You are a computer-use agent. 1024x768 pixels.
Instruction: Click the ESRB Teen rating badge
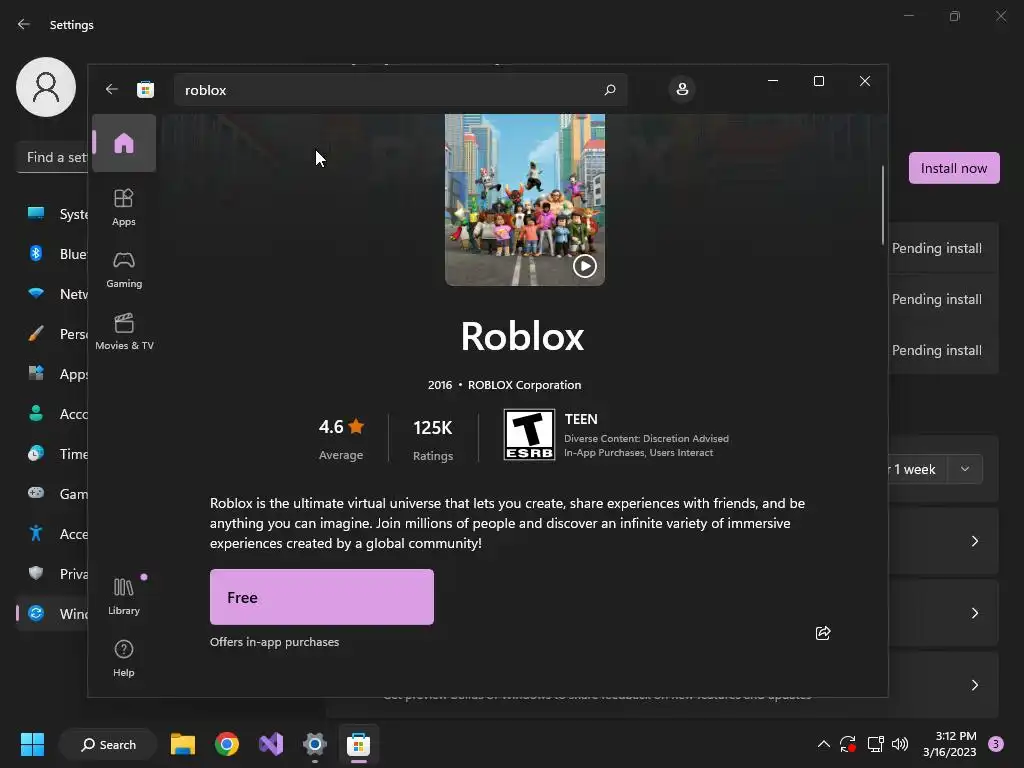[529, 434]
